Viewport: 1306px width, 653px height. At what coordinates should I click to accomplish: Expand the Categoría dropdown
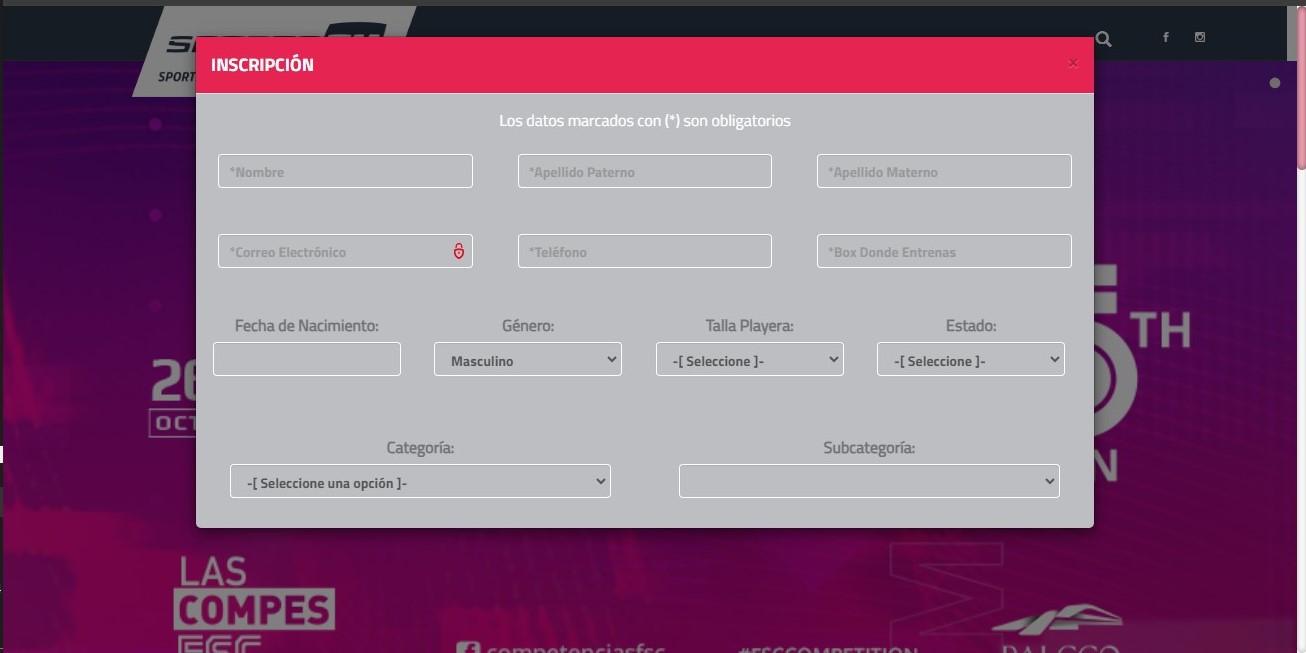tap(420, 482)
